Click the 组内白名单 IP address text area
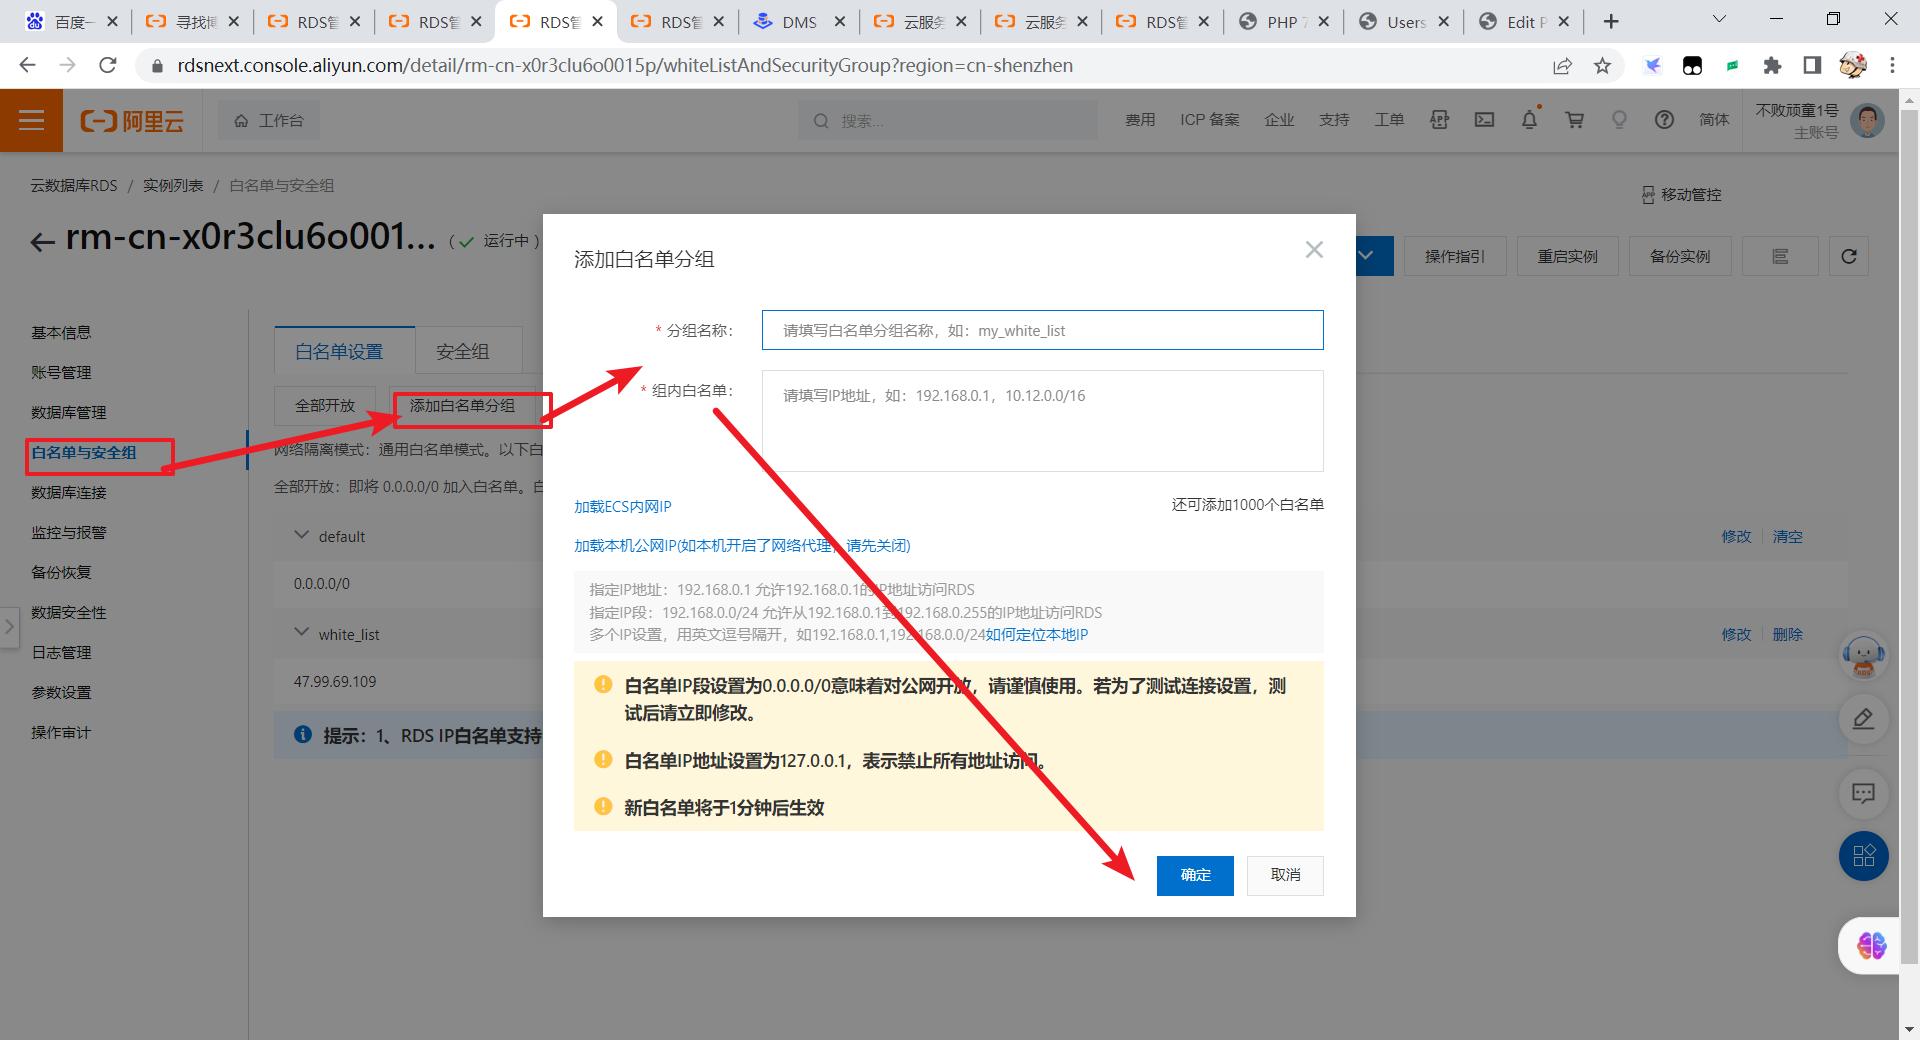Screen dimensions: 1920x1040 pos(1042,421)
